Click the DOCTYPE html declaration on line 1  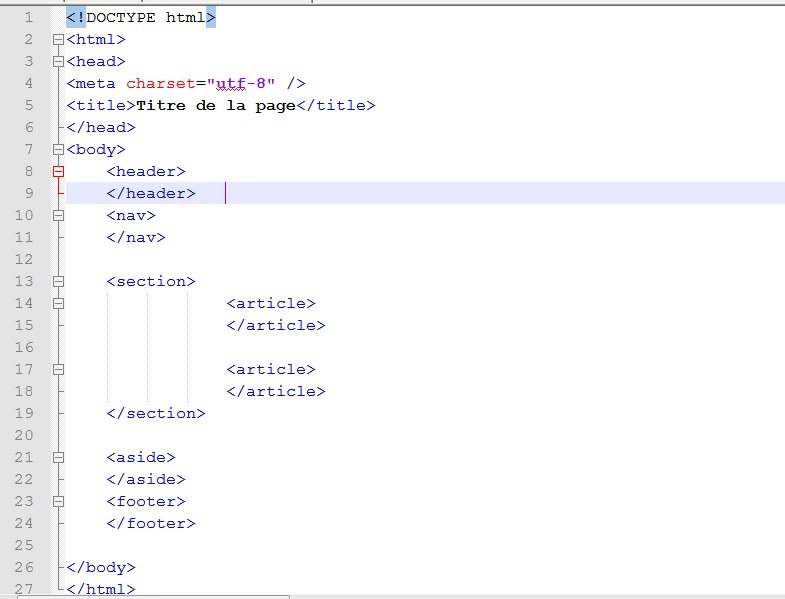pos(141,18)
